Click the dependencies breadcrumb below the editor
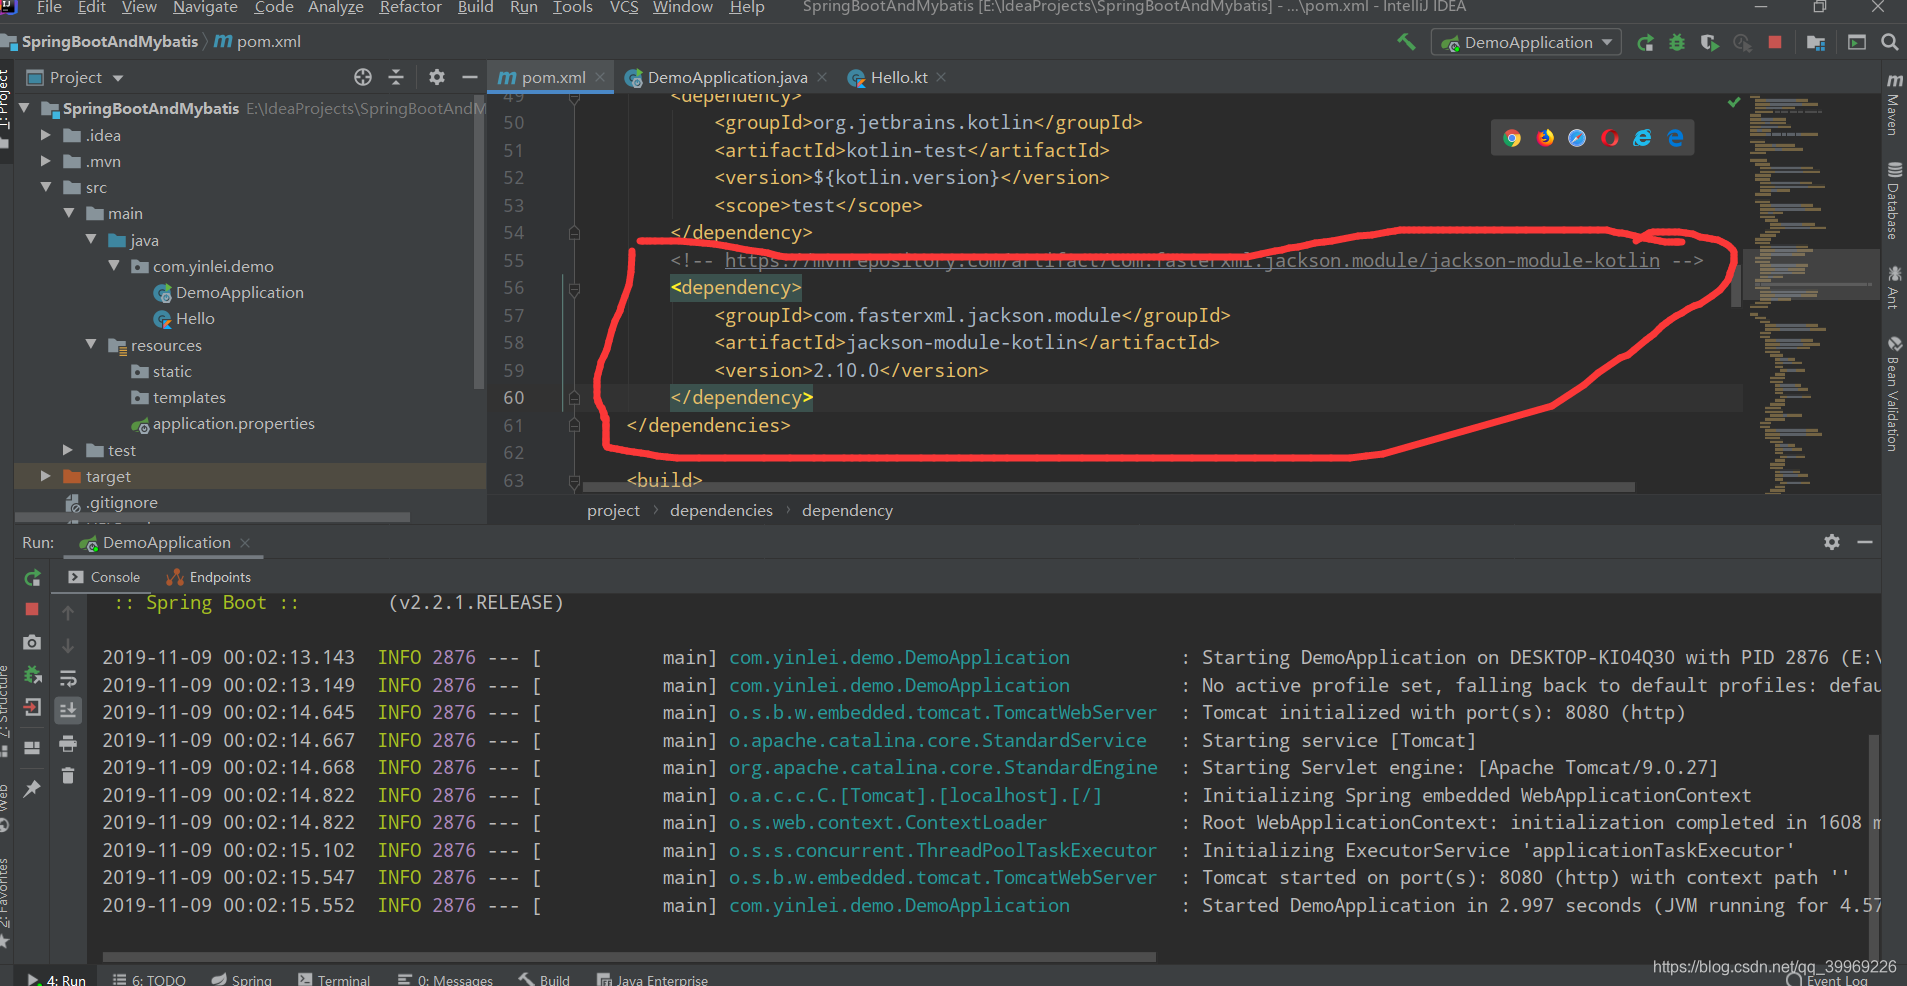 click(720, 510)
